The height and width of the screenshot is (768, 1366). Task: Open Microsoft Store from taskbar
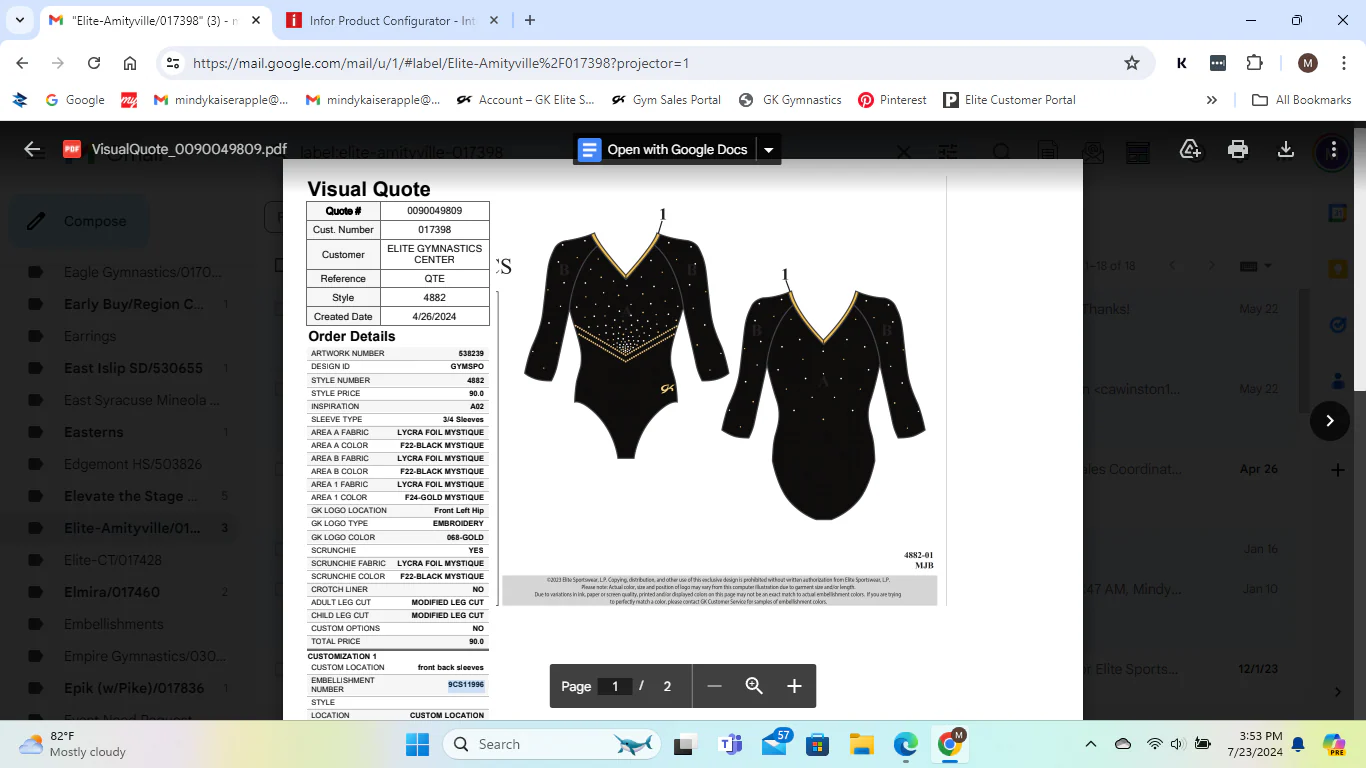click(817, 744)
